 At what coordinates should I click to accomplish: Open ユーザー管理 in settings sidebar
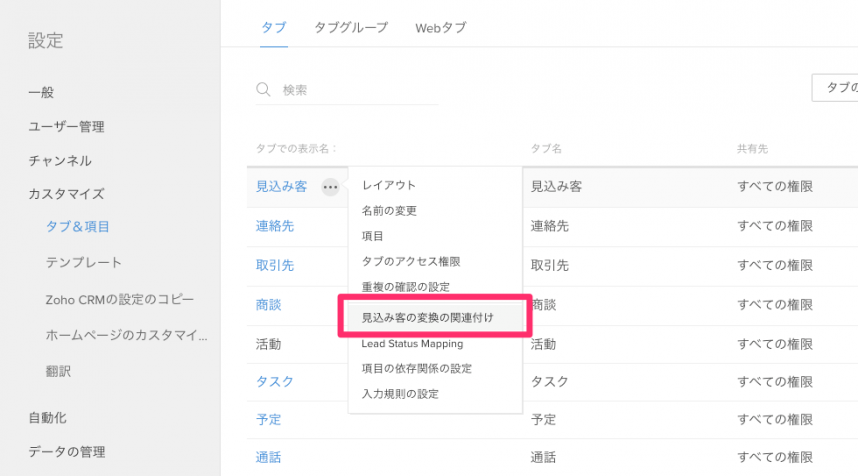point(66,127)
